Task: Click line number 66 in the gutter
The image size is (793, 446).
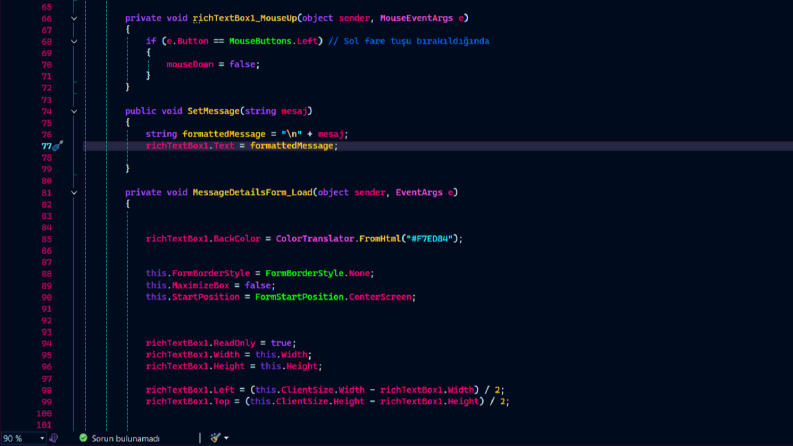Action: pyautogui.click(x=47, y=19)
